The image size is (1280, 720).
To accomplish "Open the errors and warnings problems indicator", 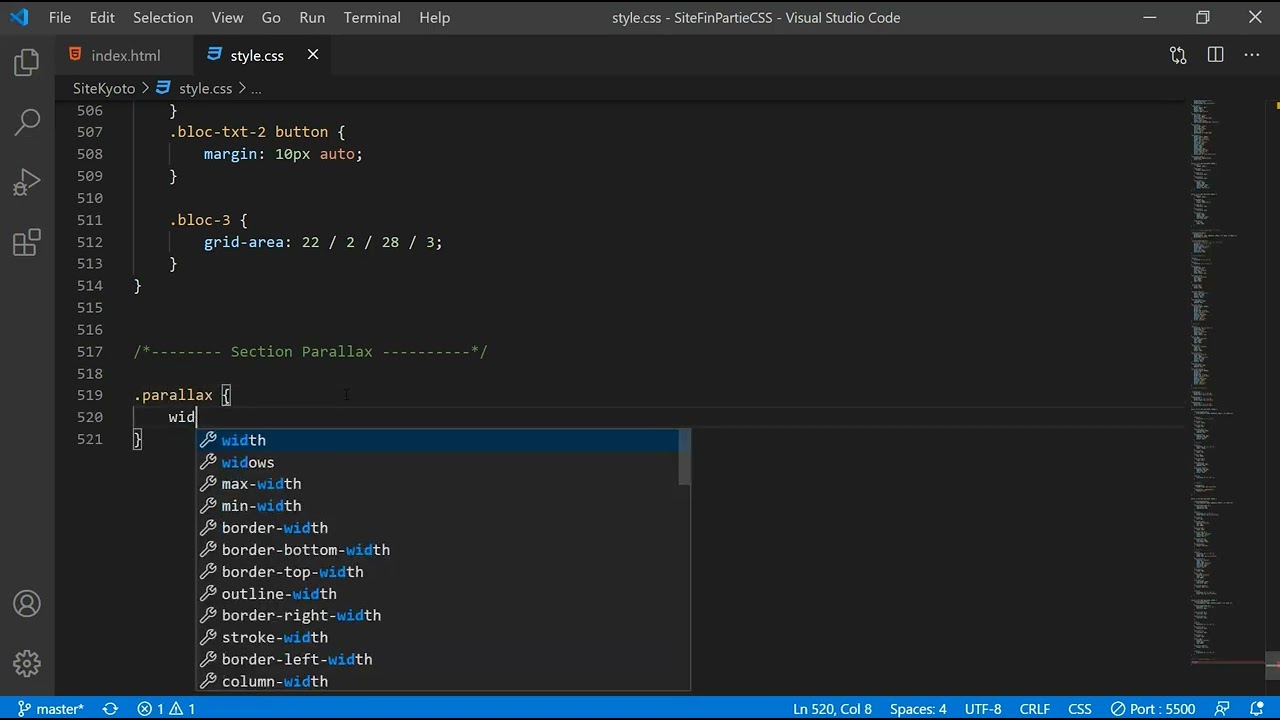I will [166, 709].
